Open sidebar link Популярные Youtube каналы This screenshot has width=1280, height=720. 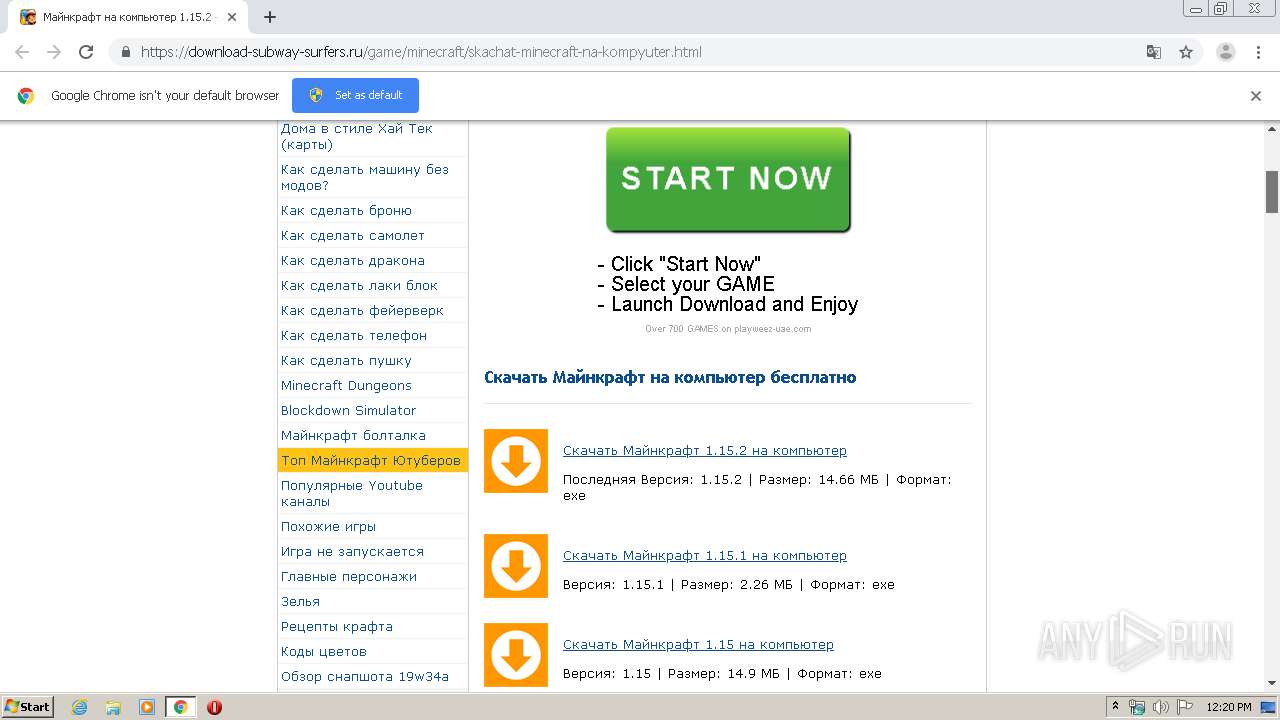pyautogui.click(x=352, y=494)
